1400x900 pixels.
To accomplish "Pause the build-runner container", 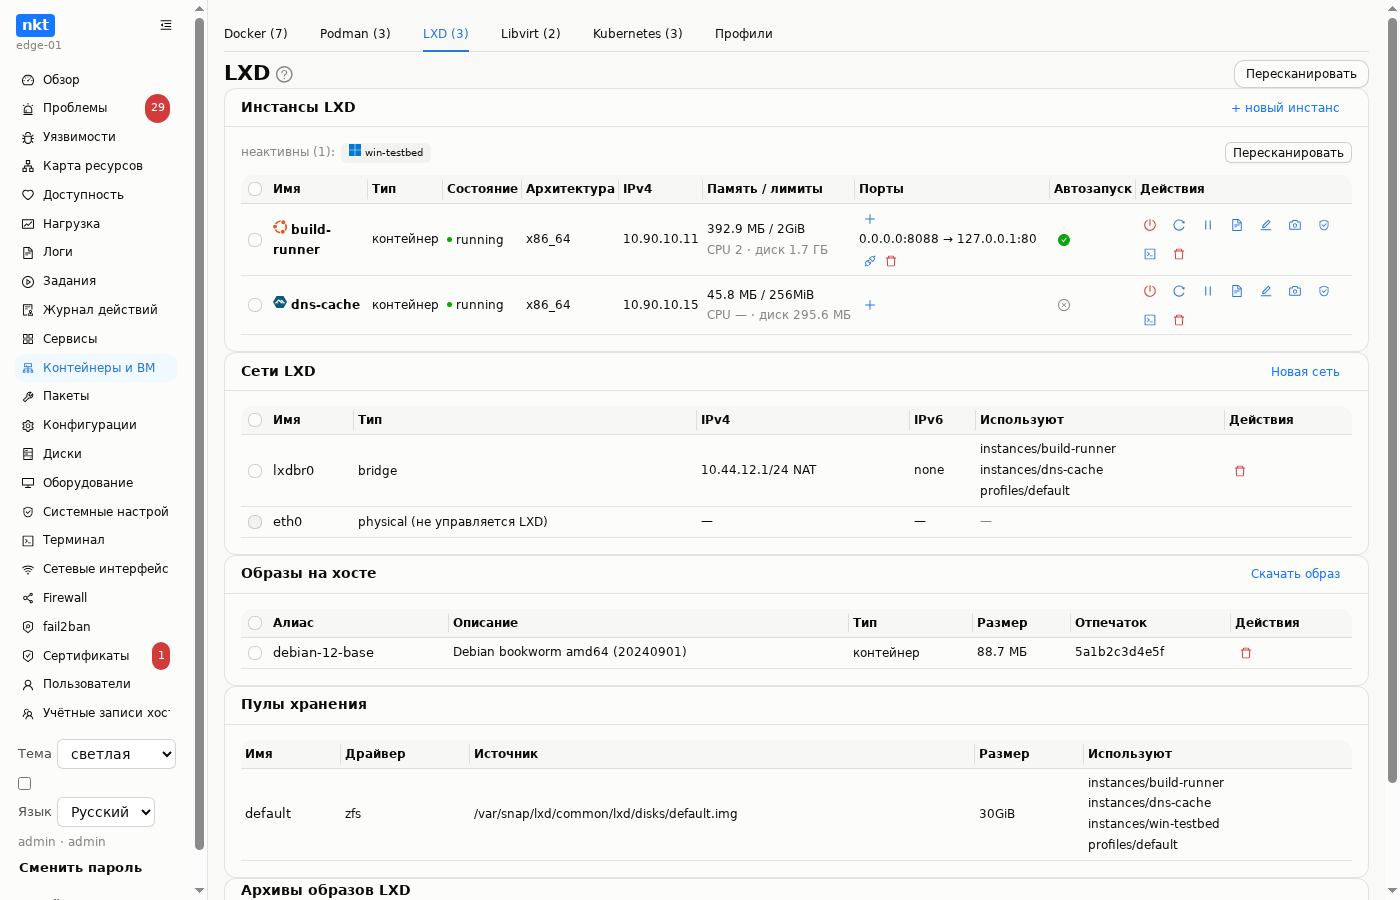I will click(1208, 225).
